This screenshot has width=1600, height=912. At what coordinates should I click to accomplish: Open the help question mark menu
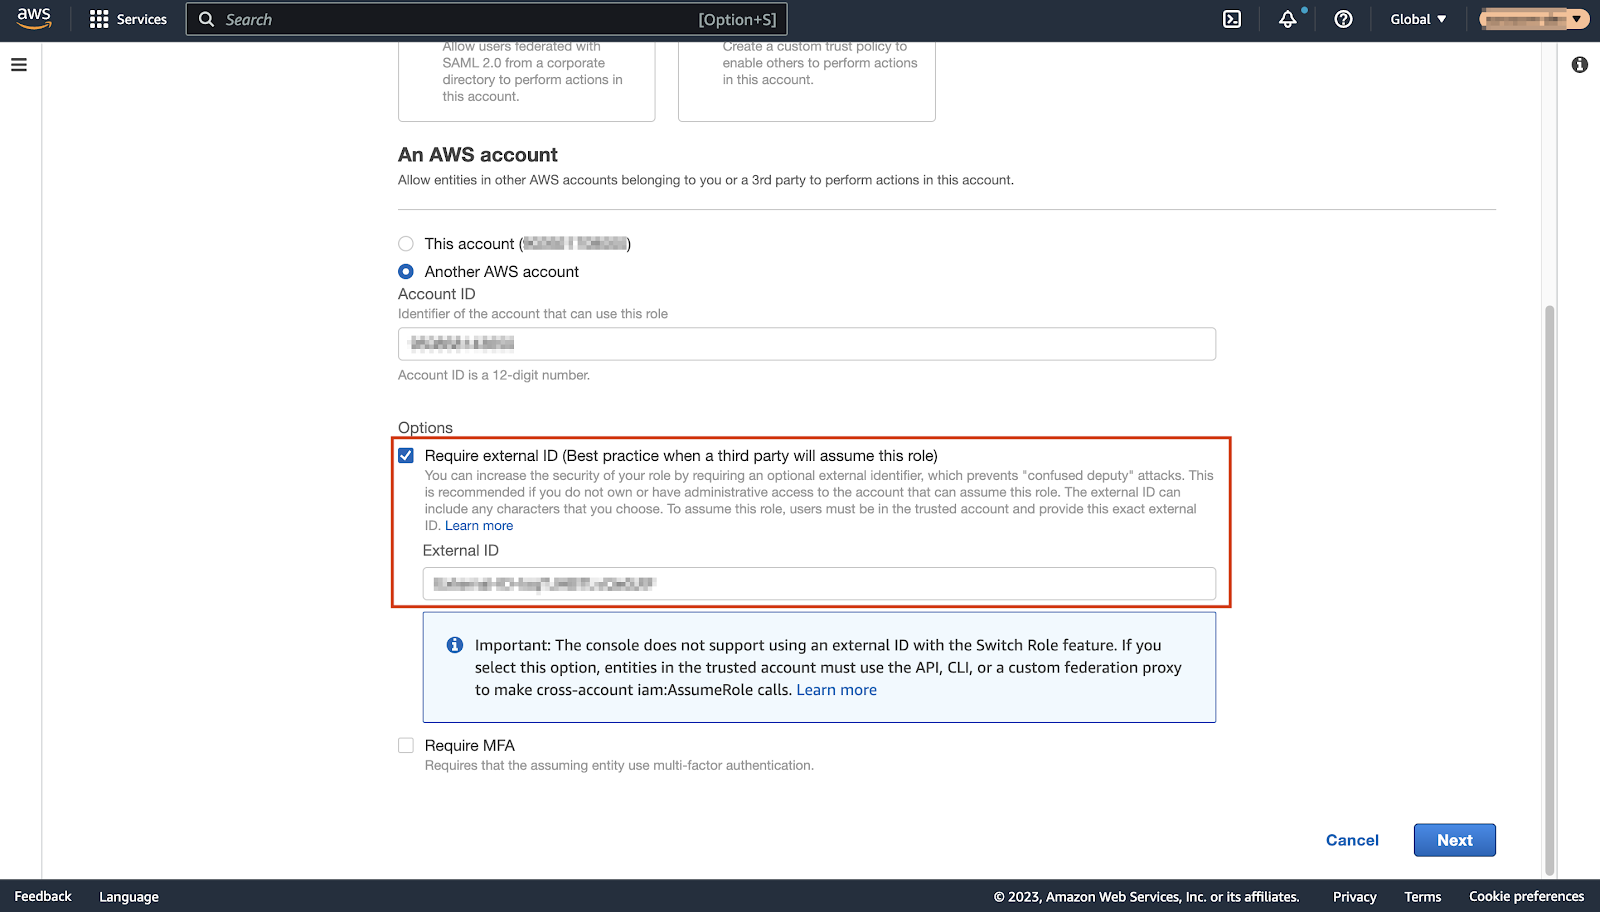click(x=1343, y=19)
